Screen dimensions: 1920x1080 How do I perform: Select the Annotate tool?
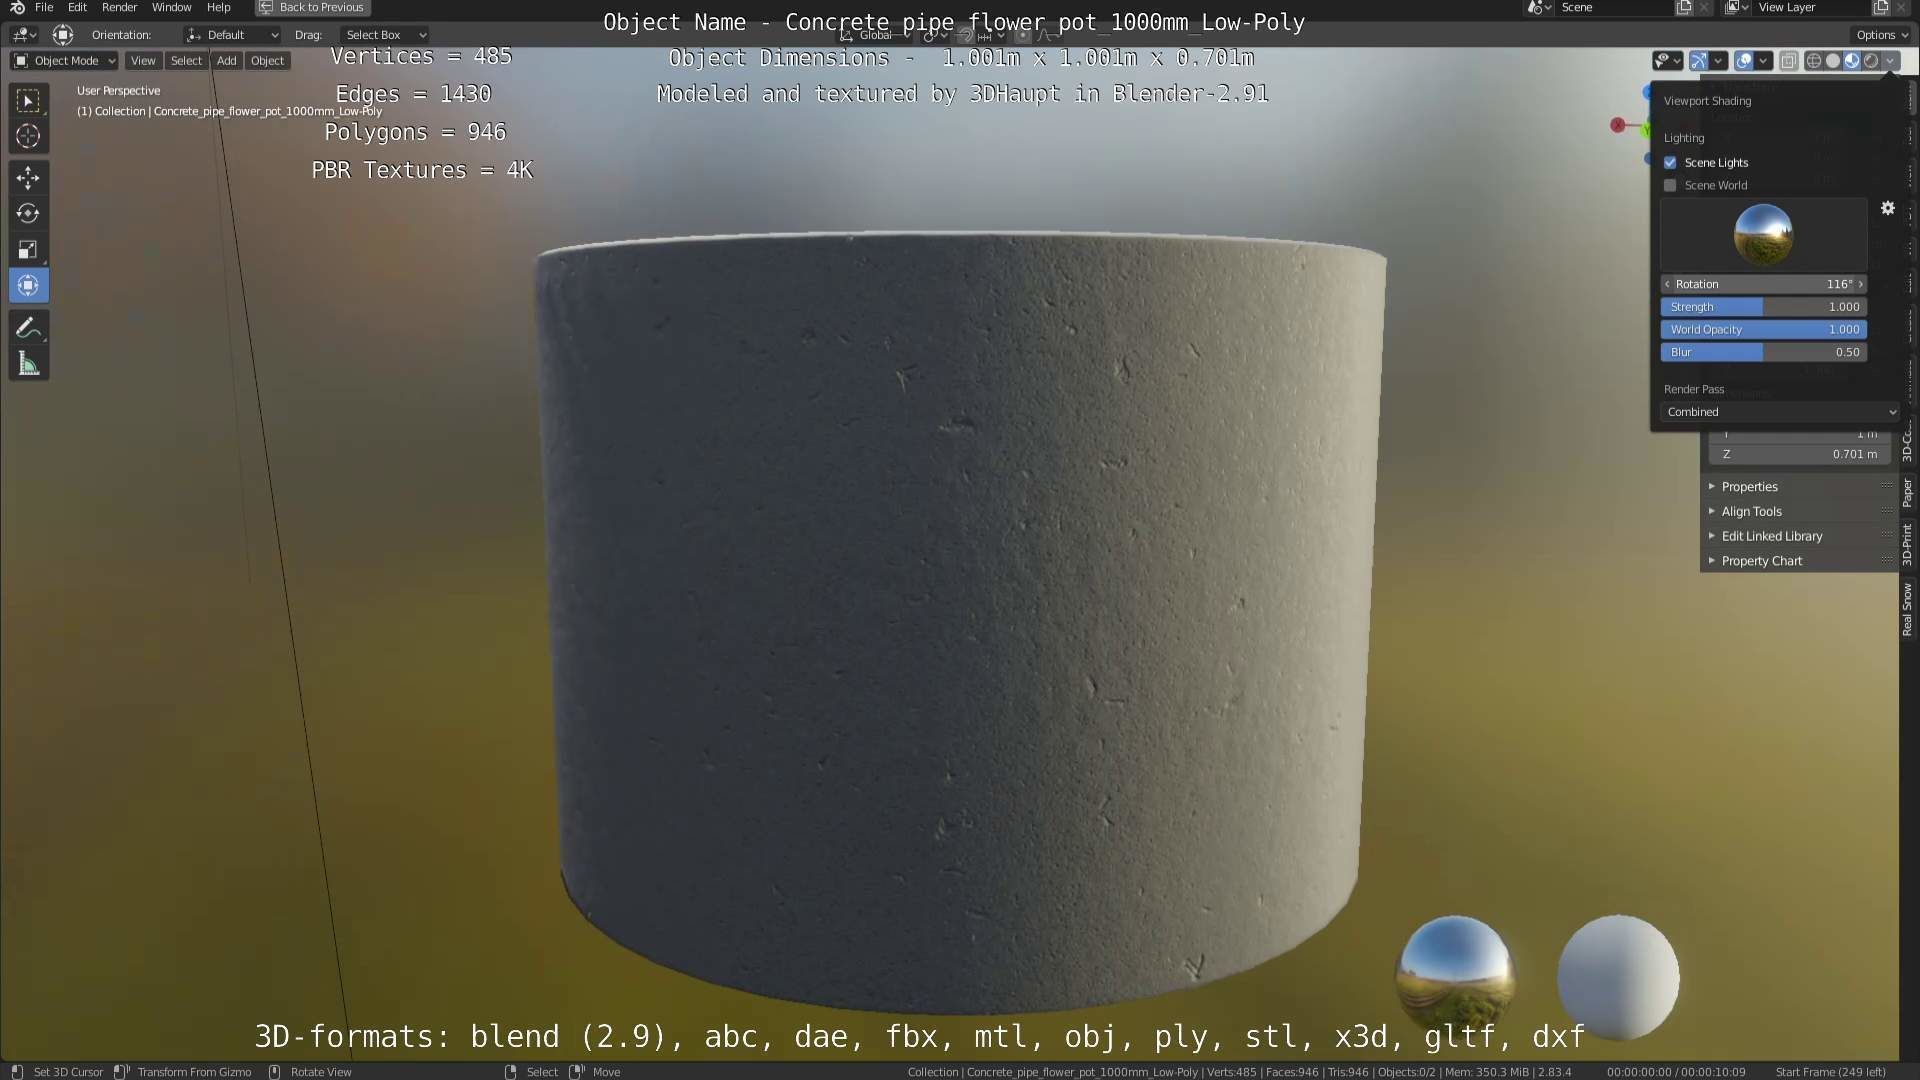tap(28, 328)
